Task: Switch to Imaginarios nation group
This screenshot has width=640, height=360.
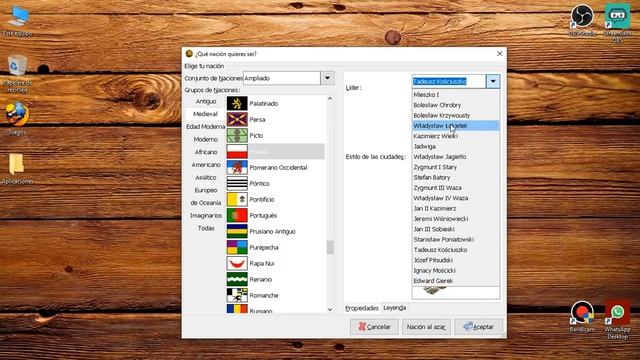Action: 206,215
